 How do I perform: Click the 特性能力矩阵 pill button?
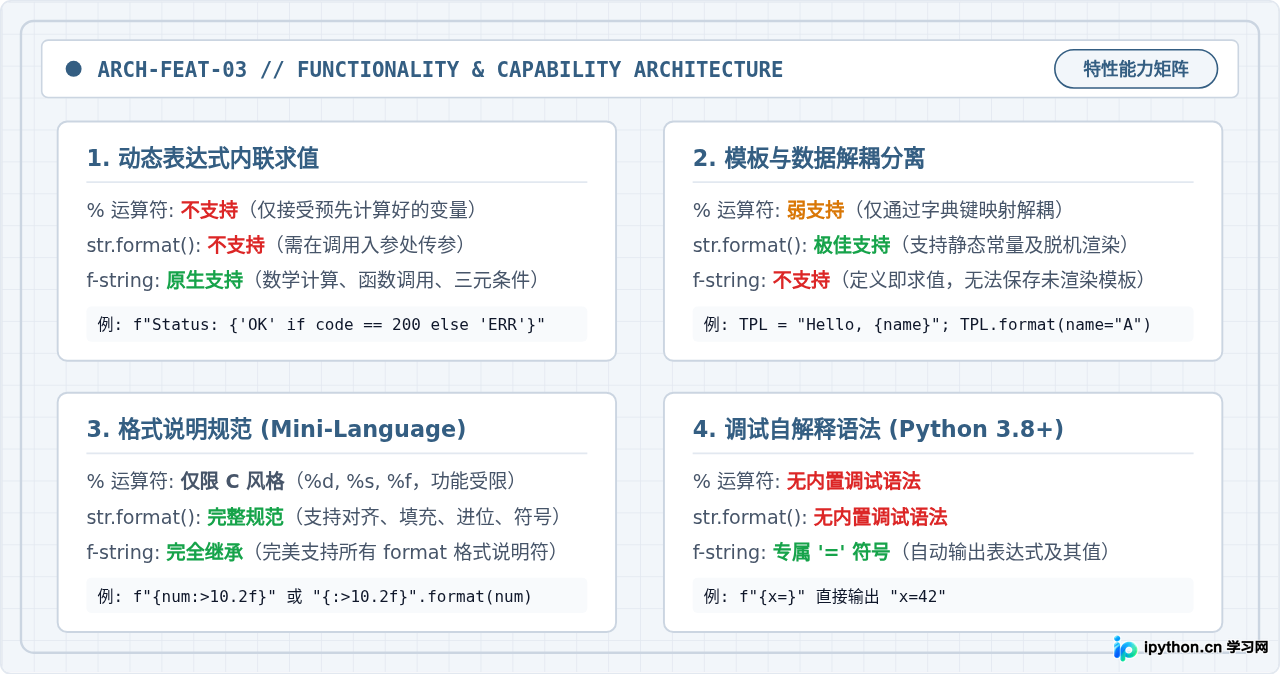pos(1136,69)
